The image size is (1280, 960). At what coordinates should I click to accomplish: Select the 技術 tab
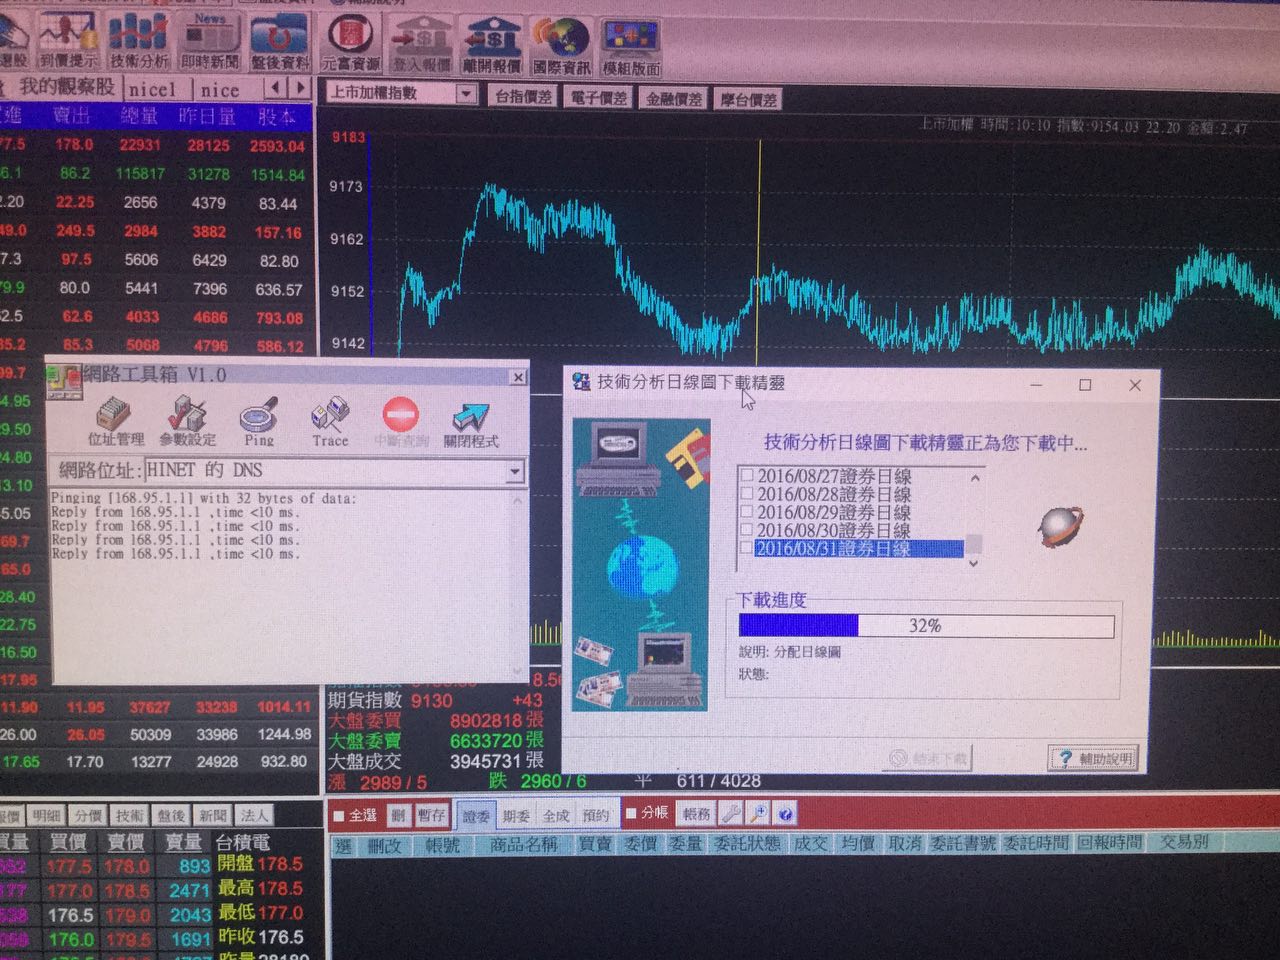(129, 815)
